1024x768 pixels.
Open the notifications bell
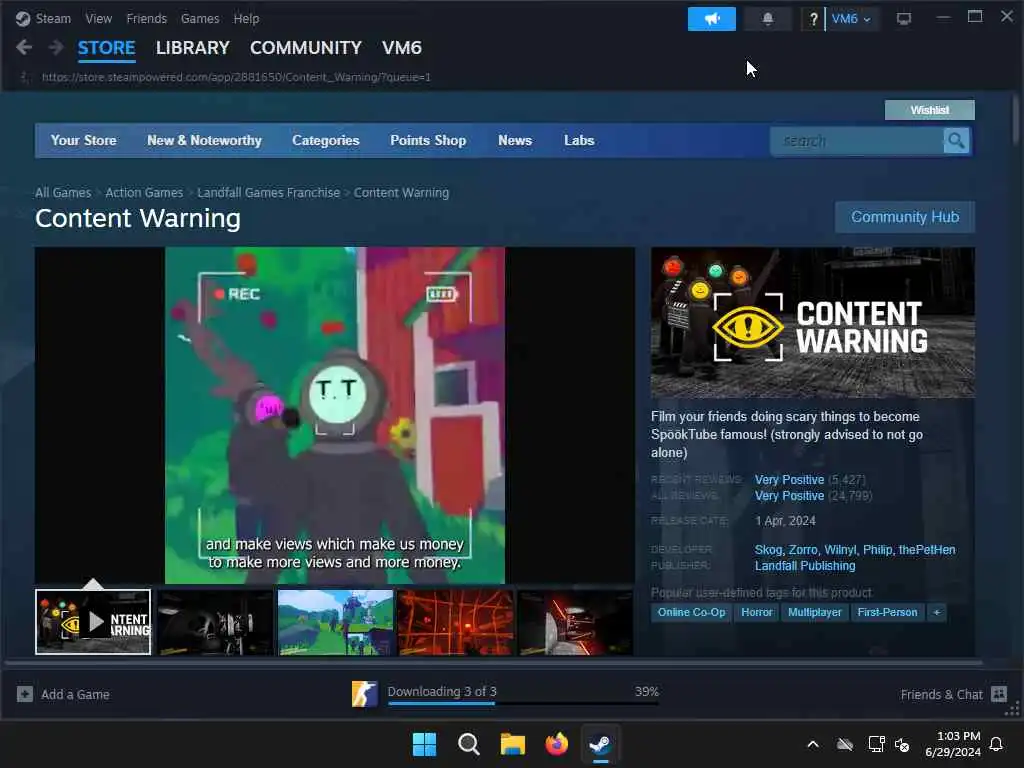pyautogui.click(x=768, y=19)
